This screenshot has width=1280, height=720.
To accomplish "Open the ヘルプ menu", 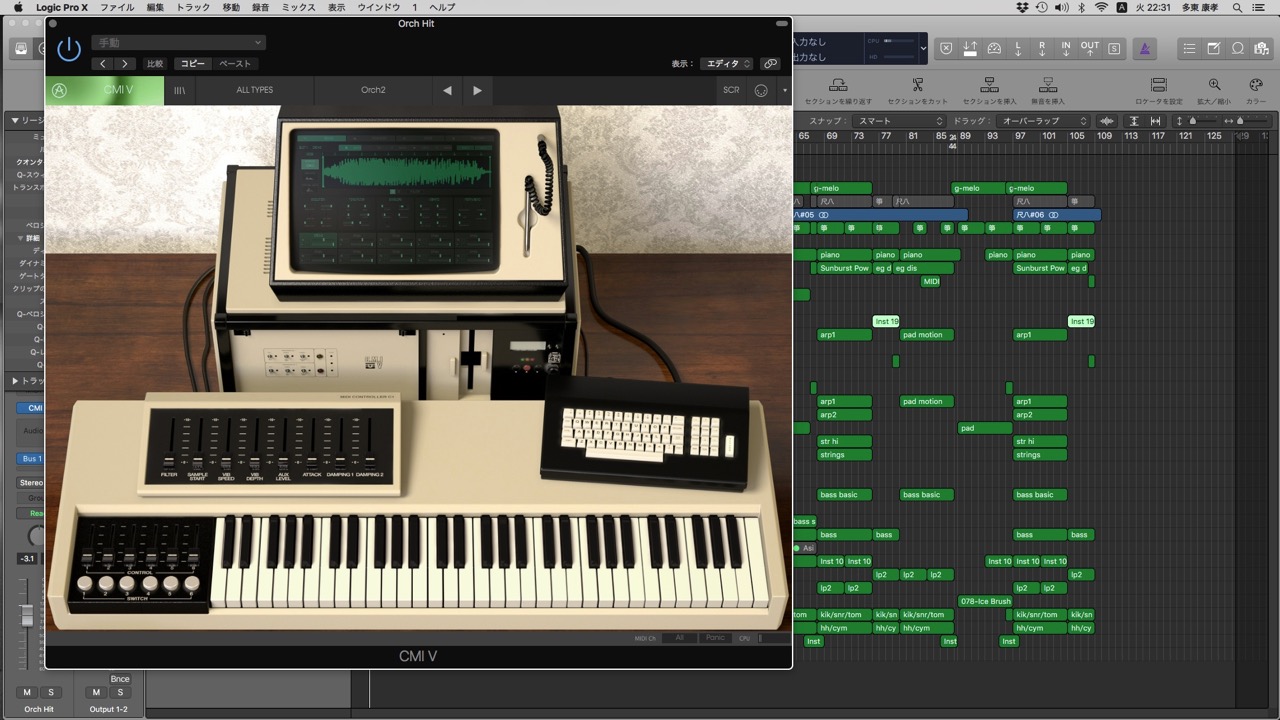I will pos(442,7).
